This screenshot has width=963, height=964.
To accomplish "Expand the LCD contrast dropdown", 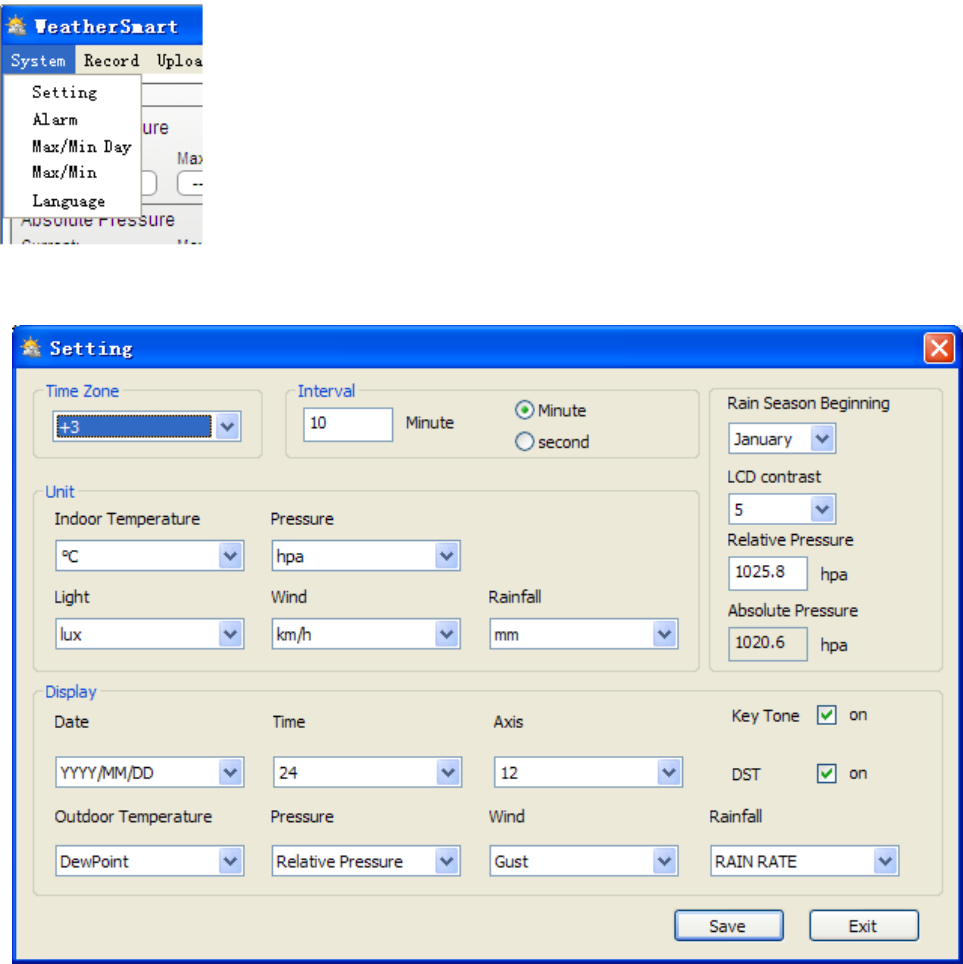I will tap(822, 509).
